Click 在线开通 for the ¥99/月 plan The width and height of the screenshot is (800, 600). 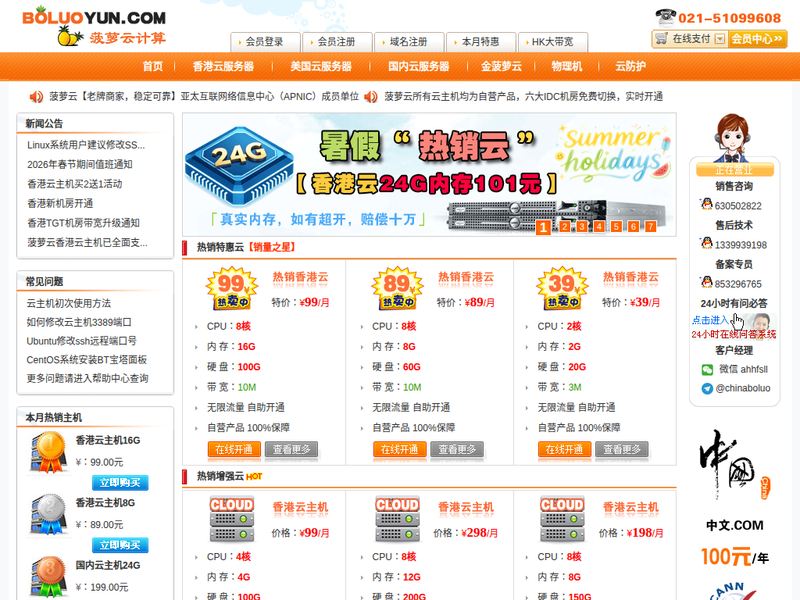click(x=234, y=449)
